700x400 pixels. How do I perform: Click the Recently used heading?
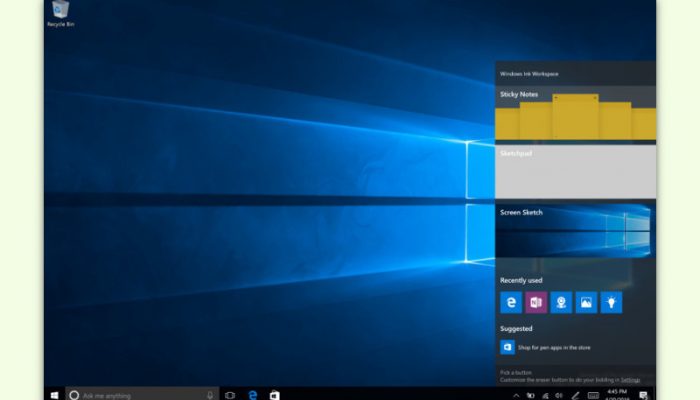[521, 280]
